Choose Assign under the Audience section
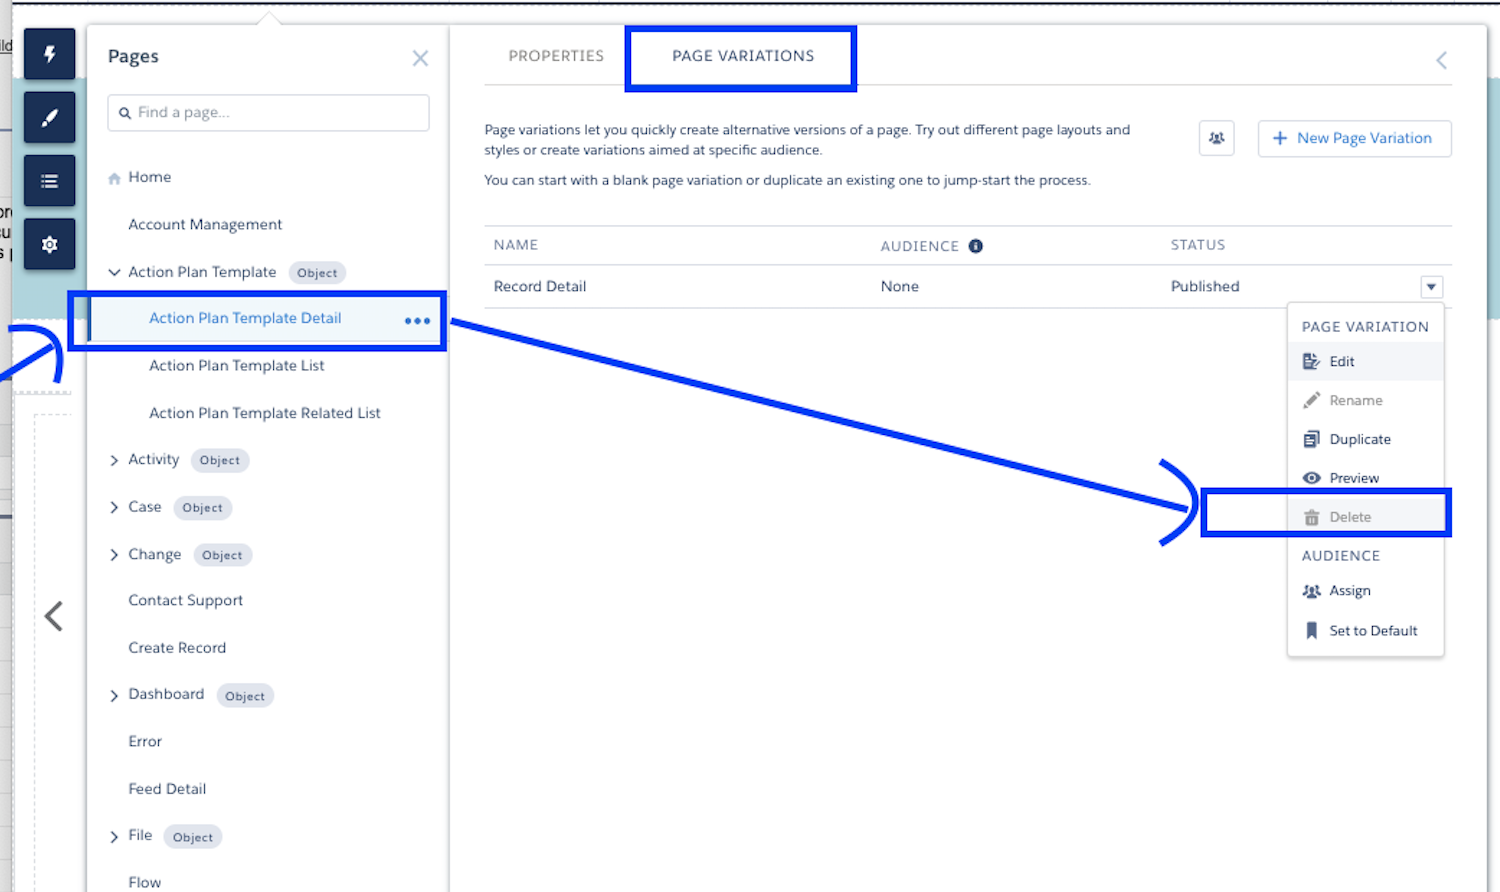This screenshot has height=892, width=1500. click(1366, 591)
